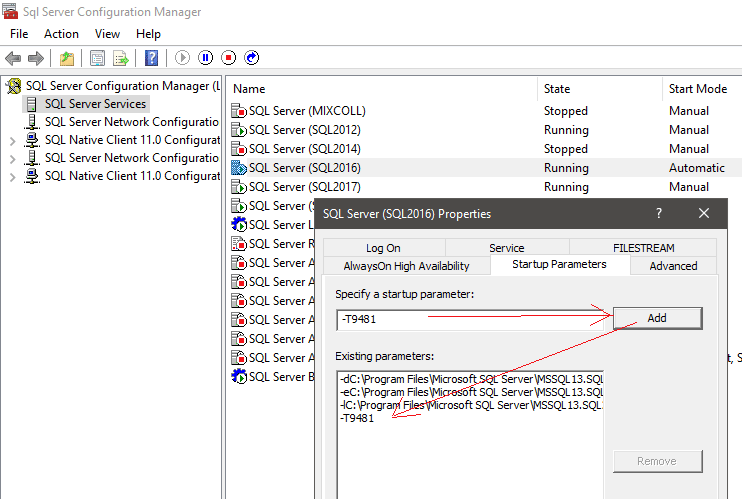
Task: Open the Help toolbar icon
Action: pyautogui.click(x=151, y=58)
